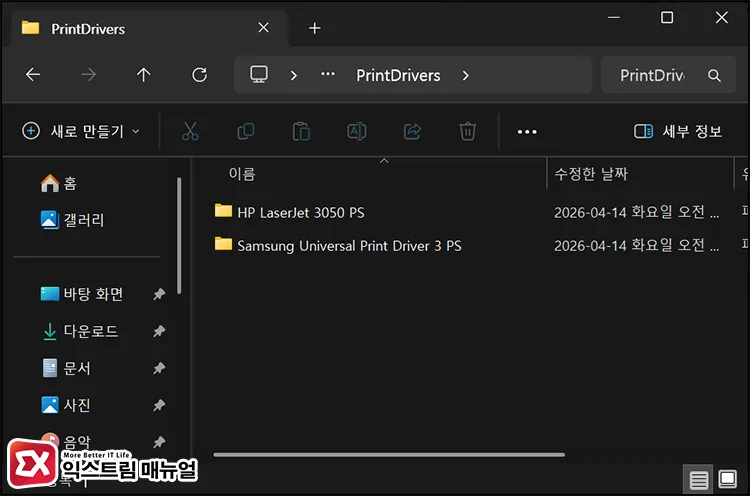Click the Rename icon in toolbar
750x496 pixels.
[357, 131]
